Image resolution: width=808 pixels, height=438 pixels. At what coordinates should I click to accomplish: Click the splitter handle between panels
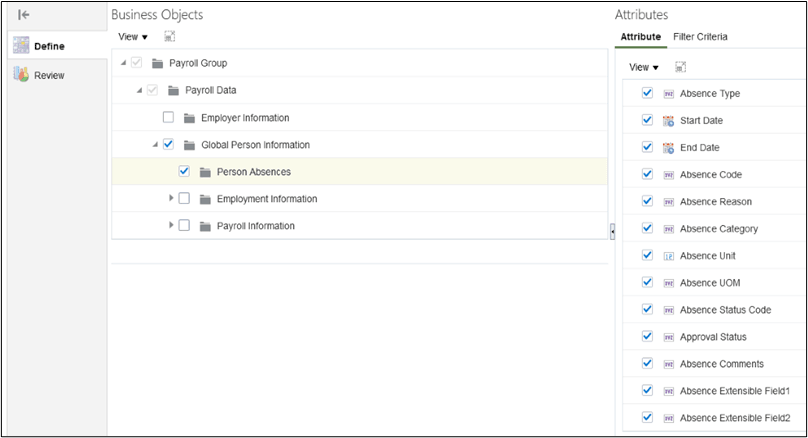(x=612, y=232)
